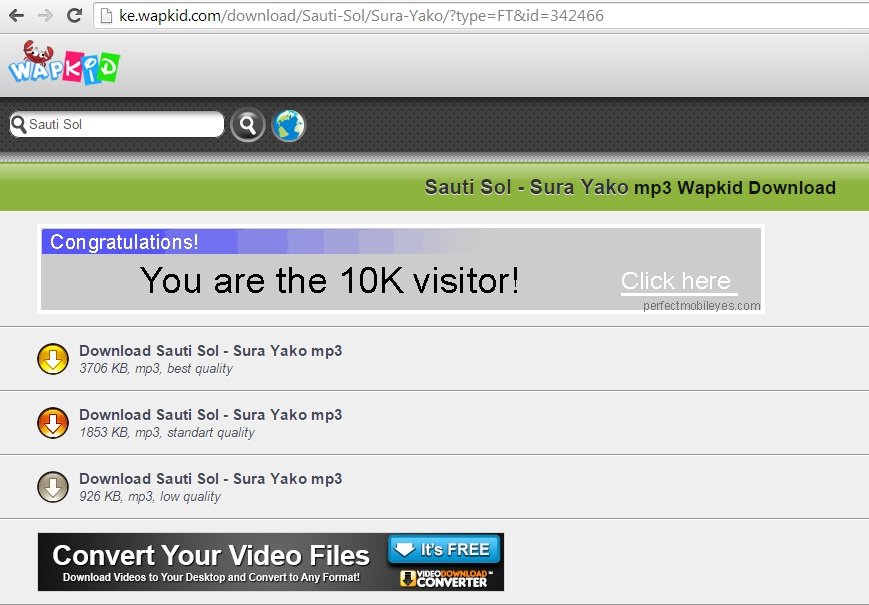Viewport: 869px width, 605px height.
Task: Click the yellow best quality download icon
Action: point(52,359)
